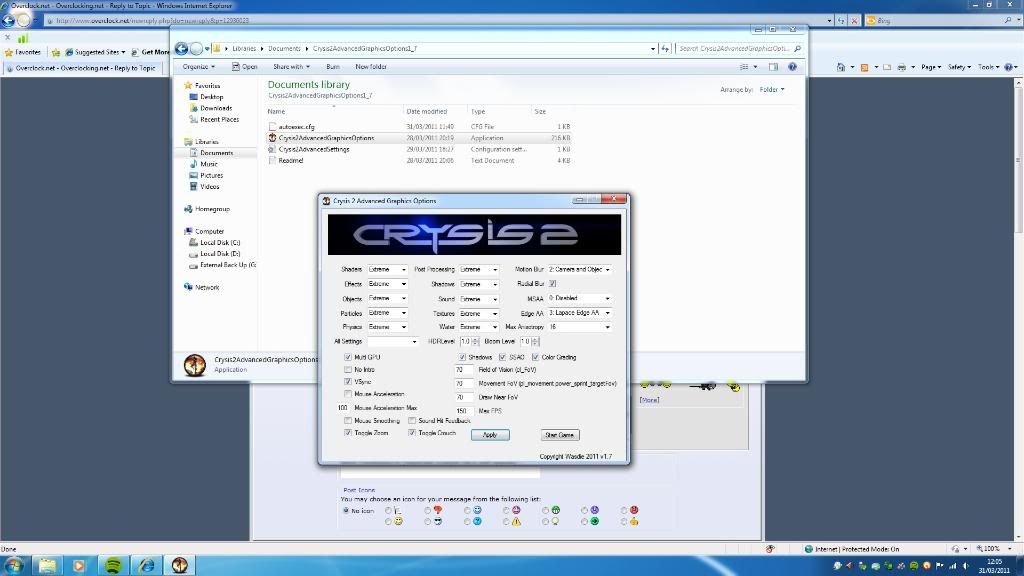Open the Arrange by Folder dropdown
Viewport: 1024px width, 576px height.
coord(772,89)
